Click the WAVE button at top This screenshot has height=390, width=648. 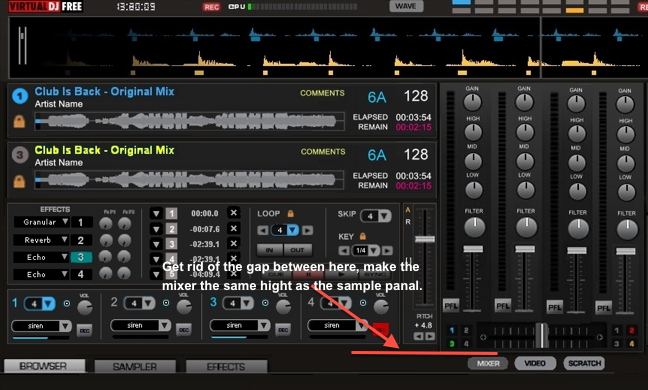(x=406, y=6)
